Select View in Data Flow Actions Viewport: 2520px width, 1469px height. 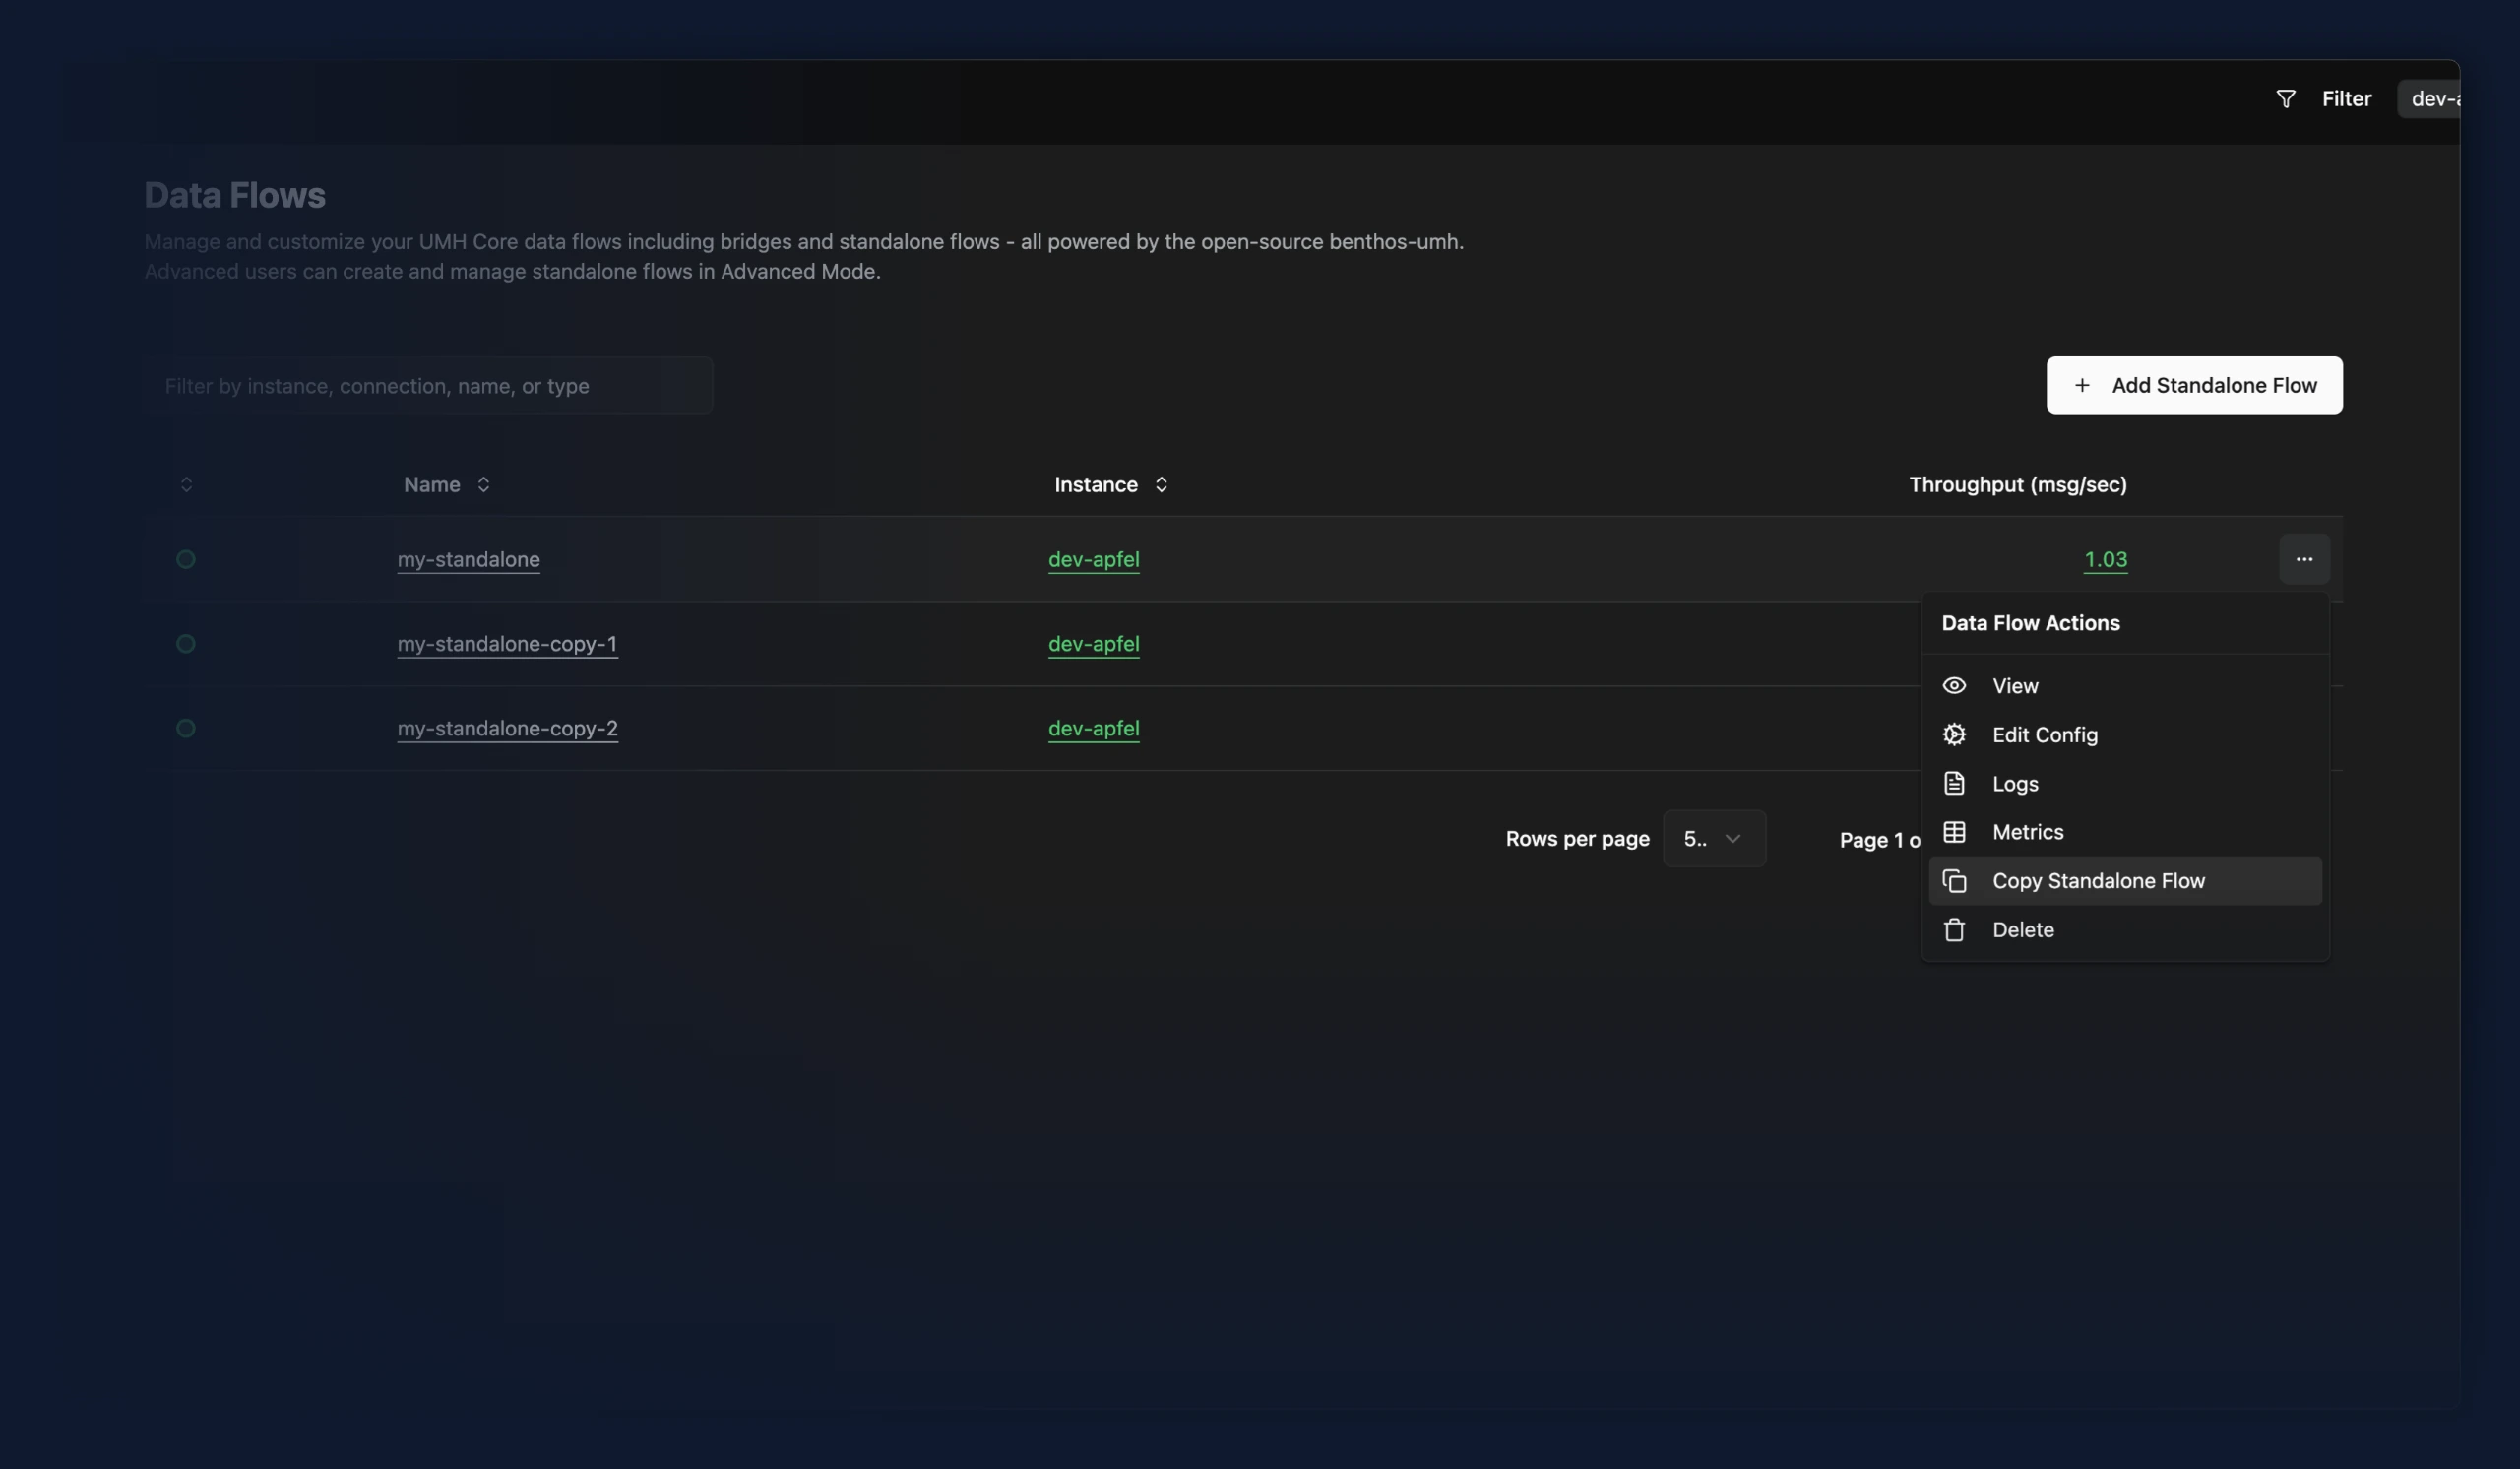[x=2125, y=686]
